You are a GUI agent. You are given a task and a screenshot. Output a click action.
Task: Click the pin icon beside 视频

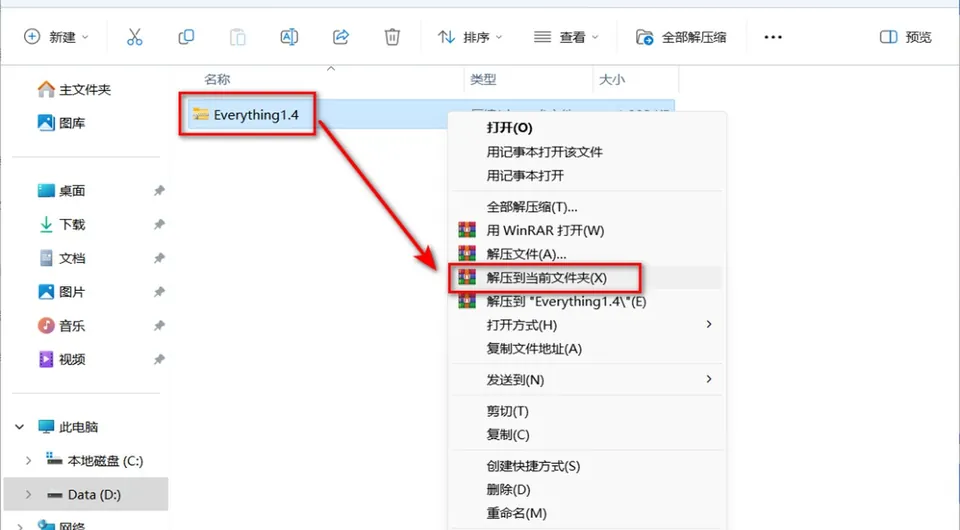(159, 359)
